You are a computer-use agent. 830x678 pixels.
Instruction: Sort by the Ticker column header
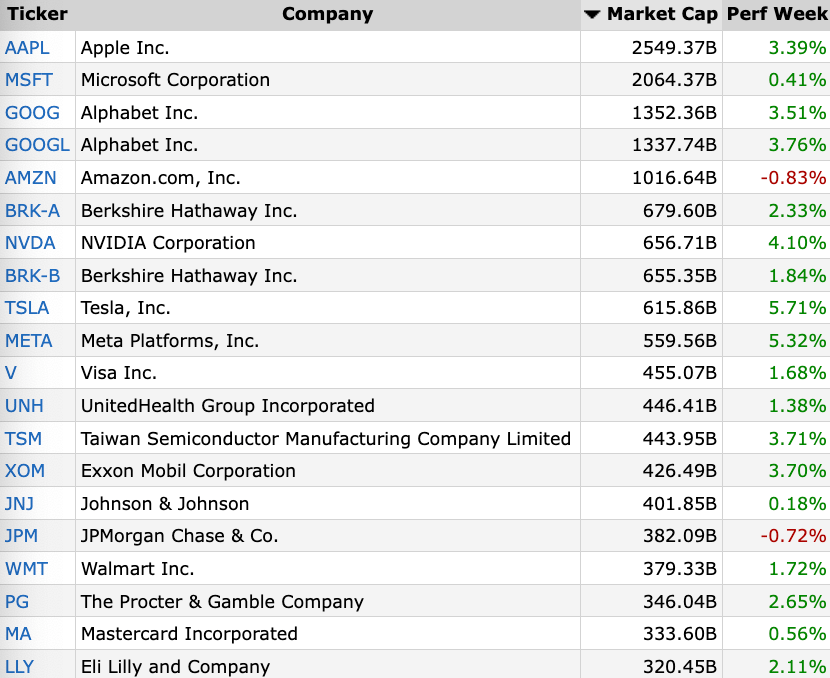(x=37, y=14)
